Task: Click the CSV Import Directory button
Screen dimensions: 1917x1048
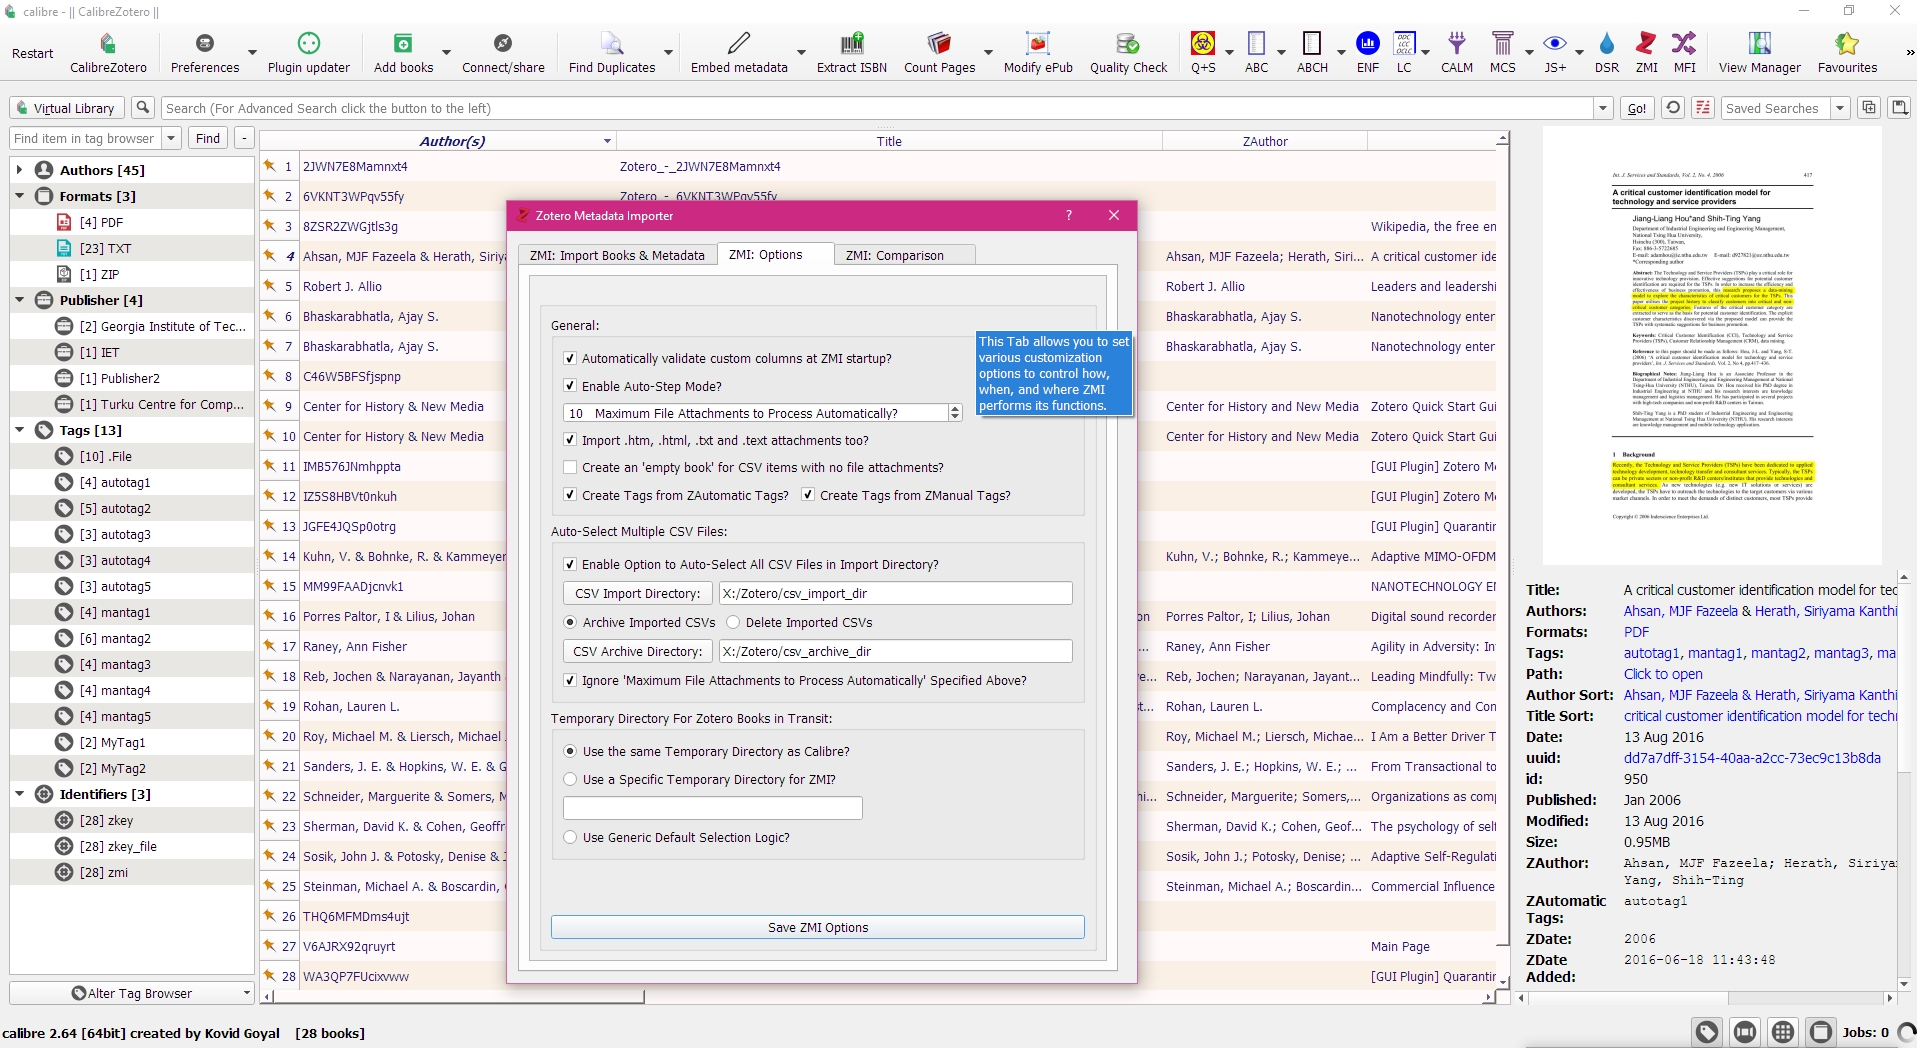Action: (638, 593)
